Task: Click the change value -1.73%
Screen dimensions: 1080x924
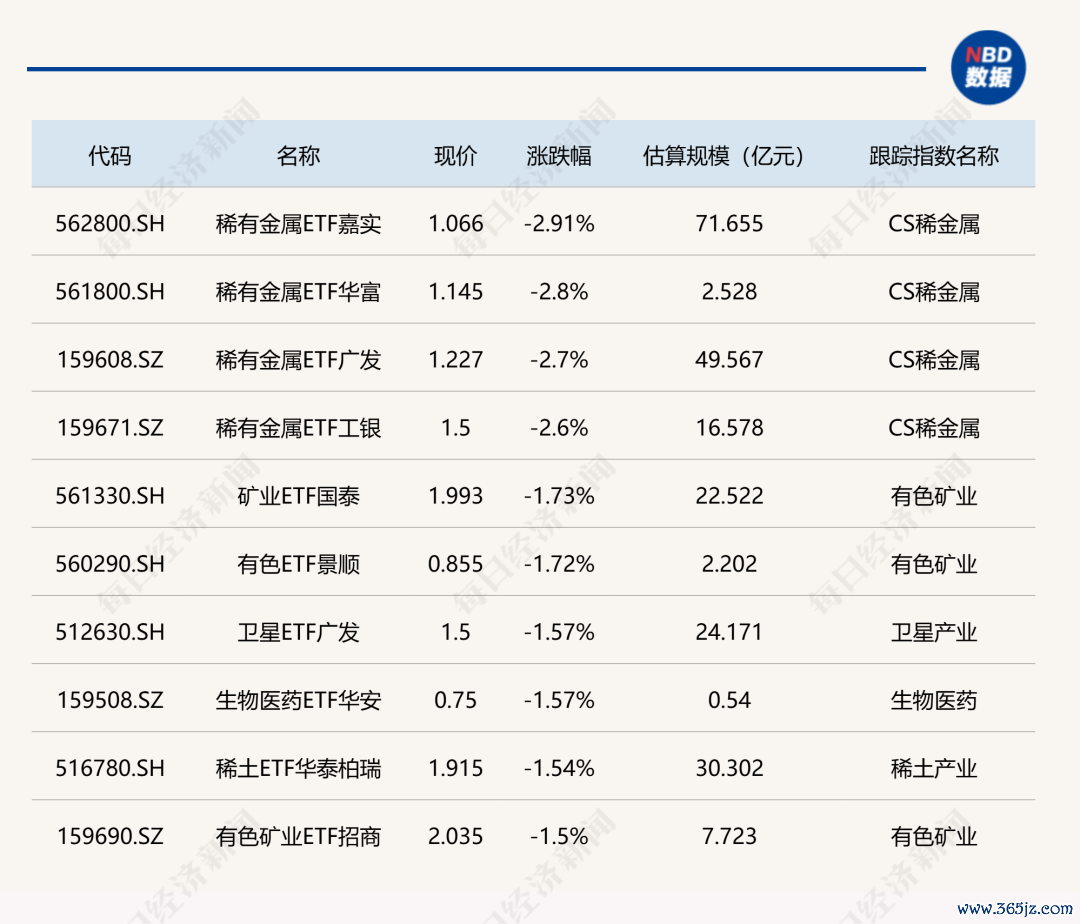Action: [559, 496]
